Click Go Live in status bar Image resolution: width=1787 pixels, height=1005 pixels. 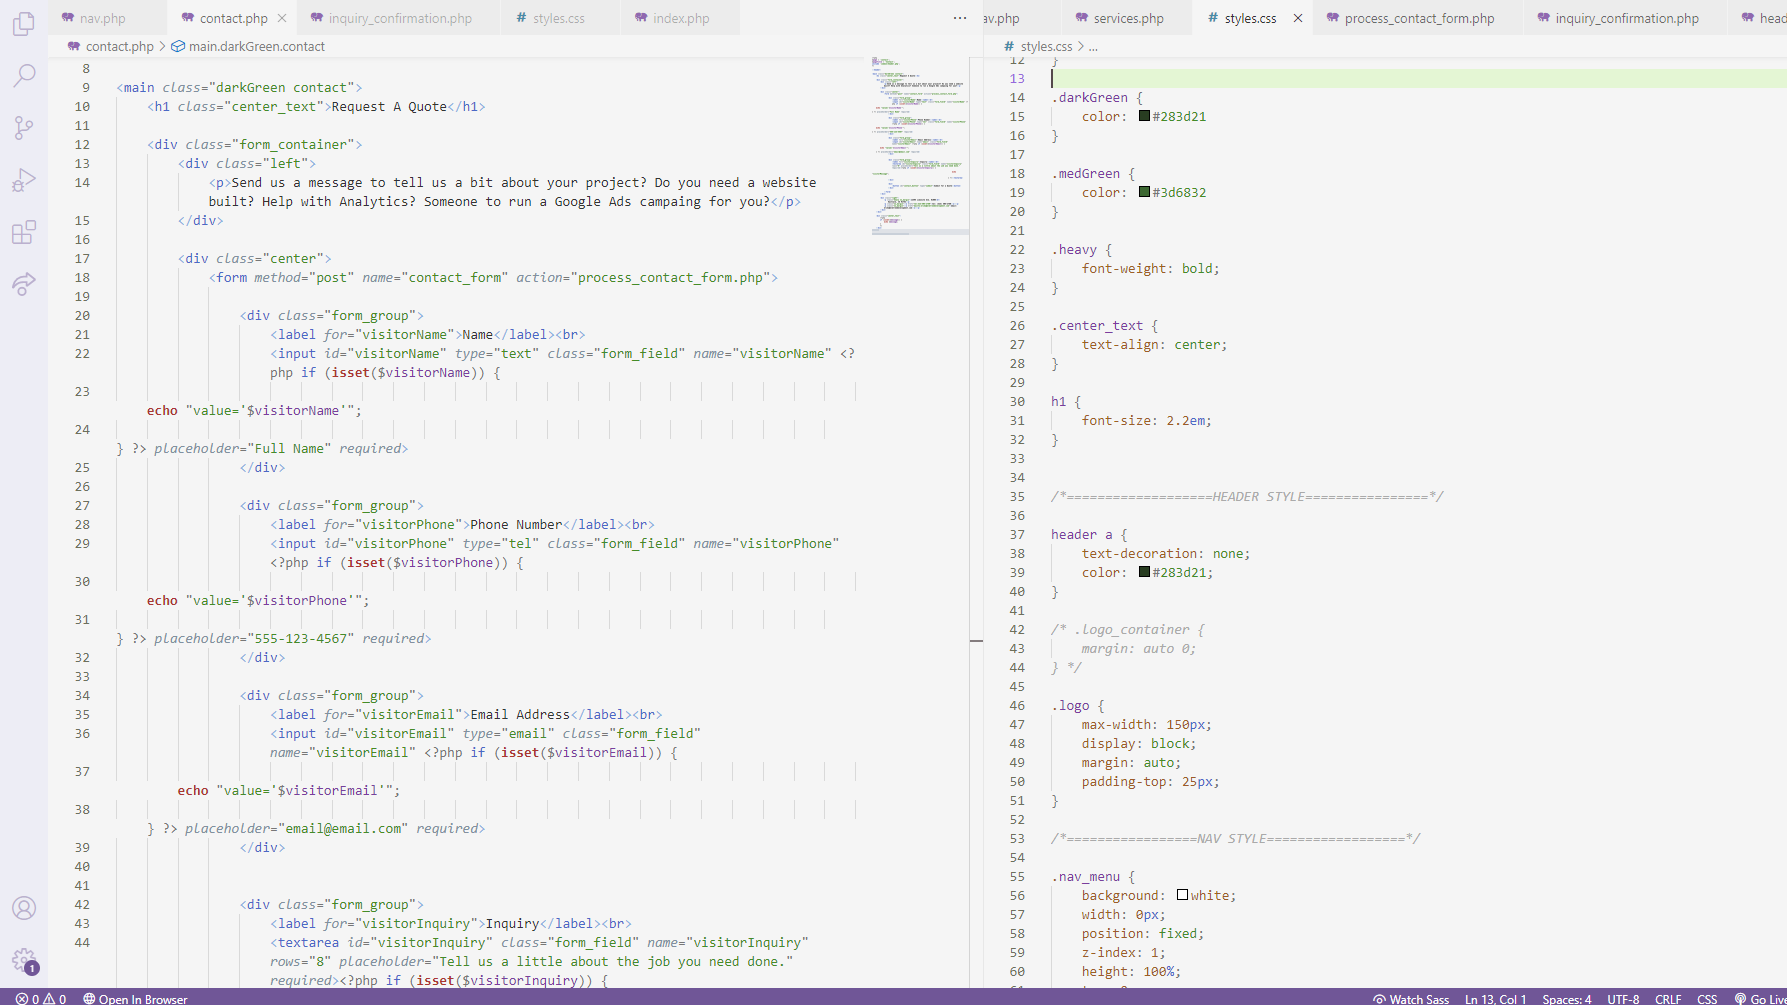[x=1760, y=998]
